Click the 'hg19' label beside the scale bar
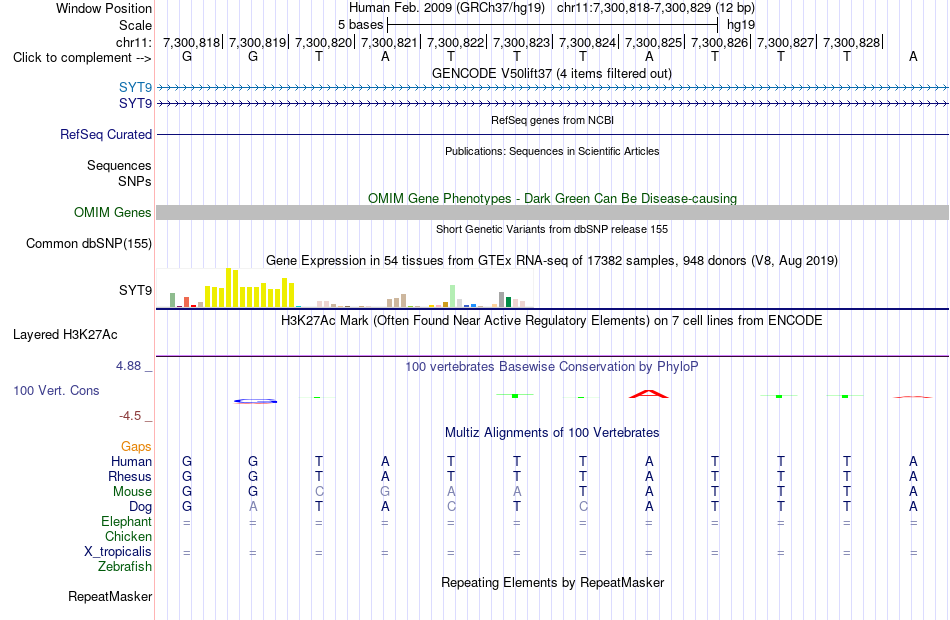 tap(741, 25)
